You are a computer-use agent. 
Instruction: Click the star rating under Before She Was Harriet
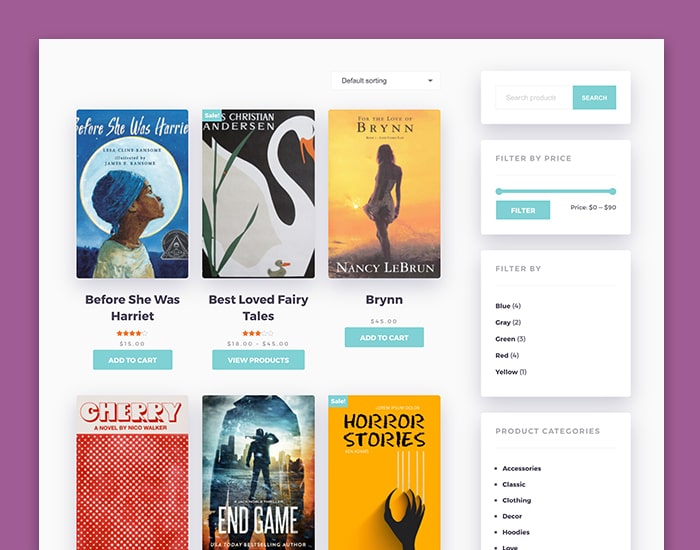pos(132,333)
